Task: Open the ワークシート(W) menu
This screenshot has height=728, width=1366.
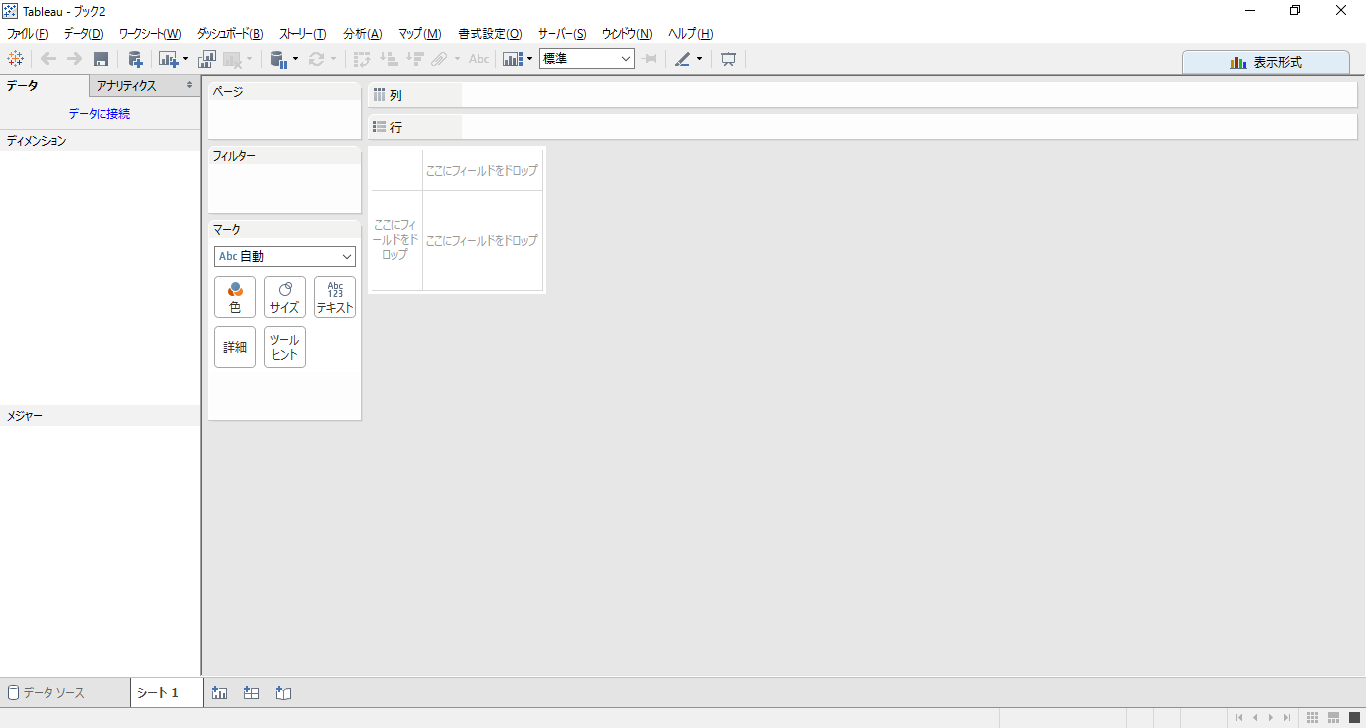Action: tap(150, 34)
